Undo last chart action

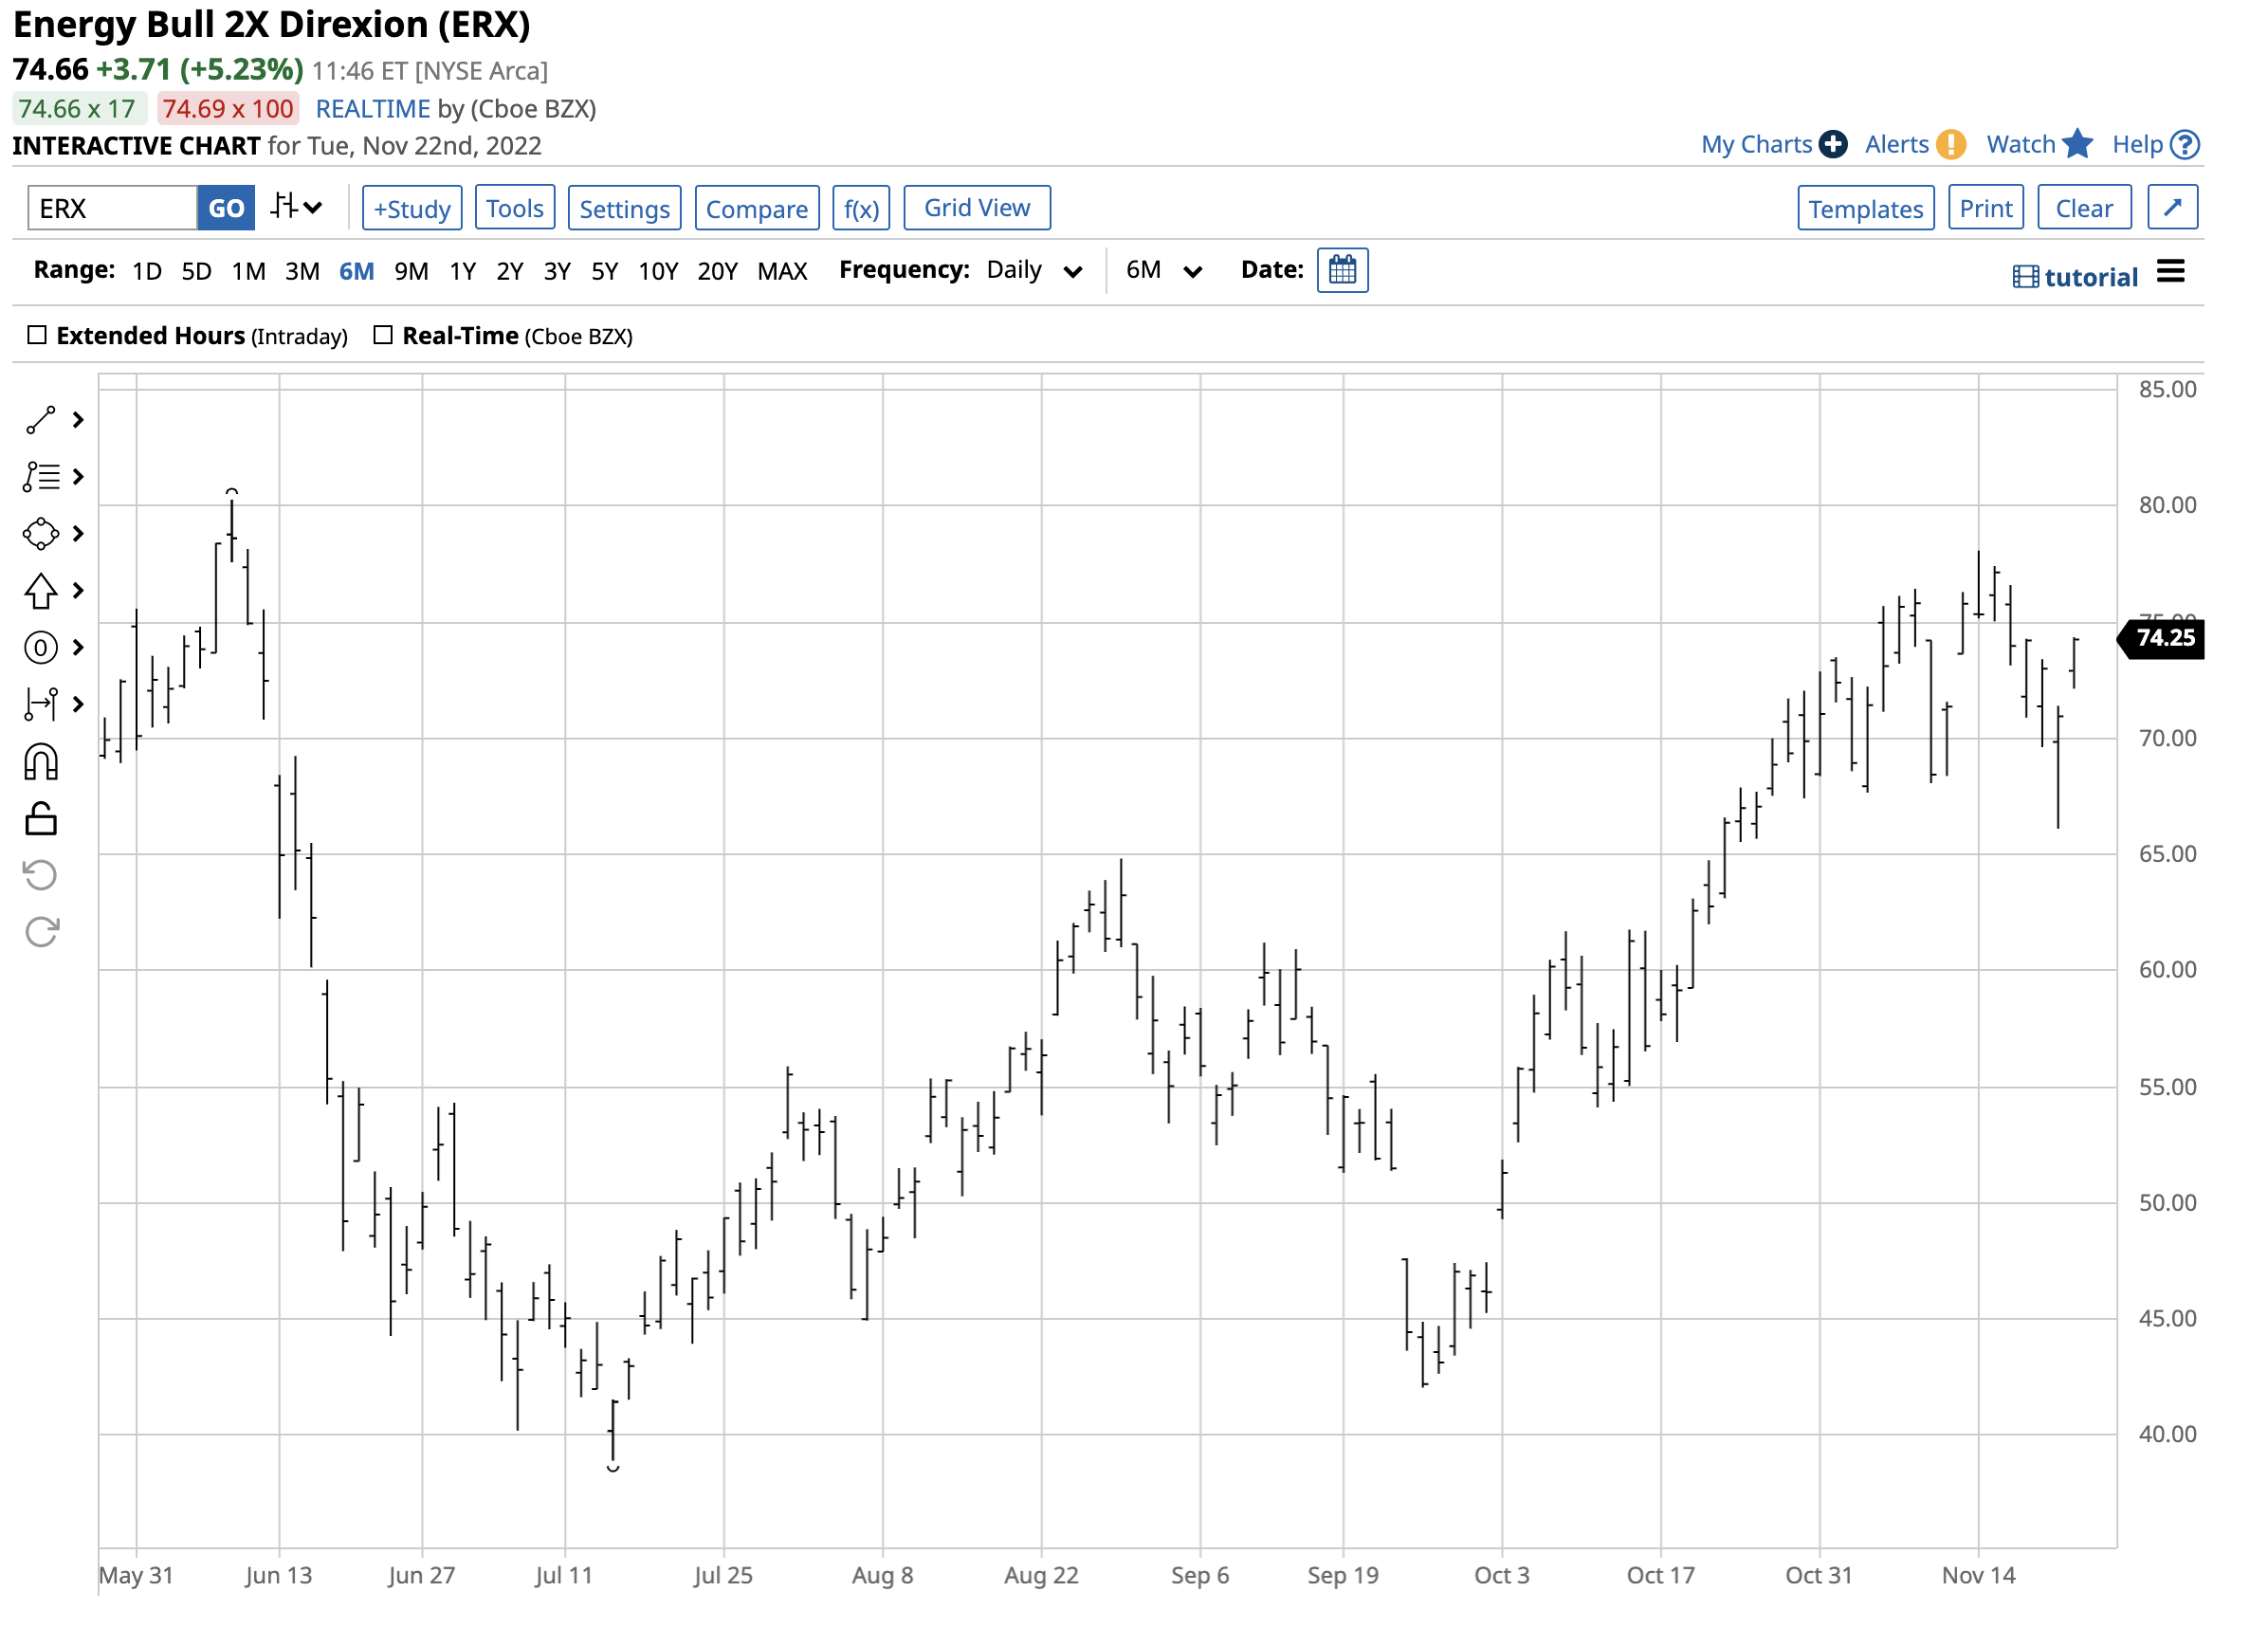coord(40,876)
